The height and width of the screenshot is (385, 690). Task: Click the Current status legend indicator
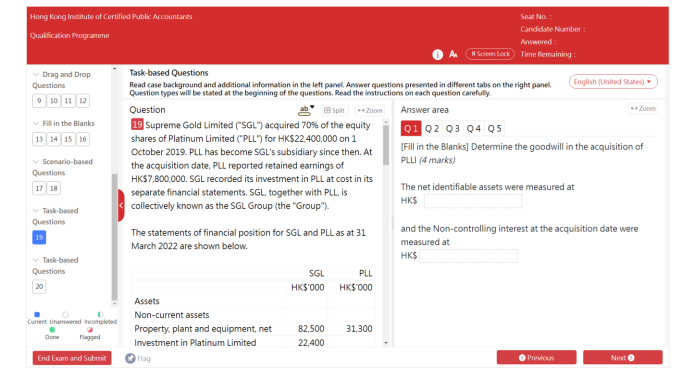pos(37,315)
